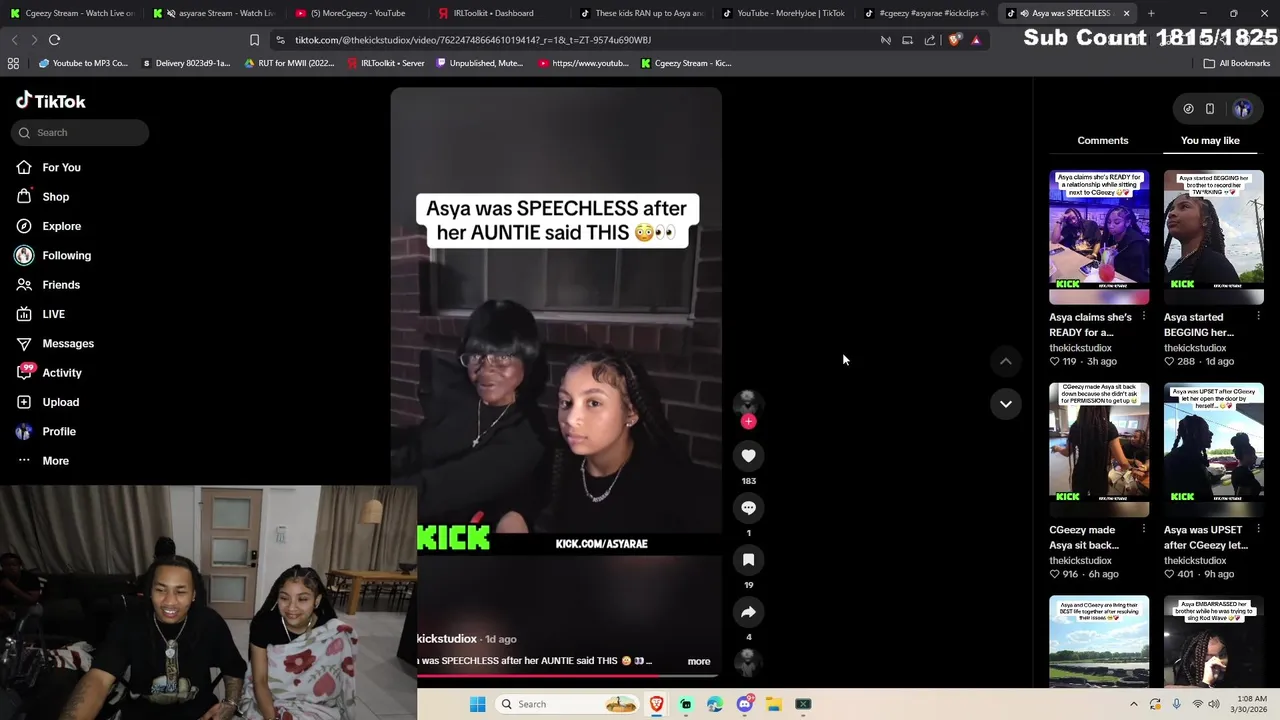
Task: Open thekickstudiox link under 'Asya claims' video
Action: click(x=1080, y=348)
